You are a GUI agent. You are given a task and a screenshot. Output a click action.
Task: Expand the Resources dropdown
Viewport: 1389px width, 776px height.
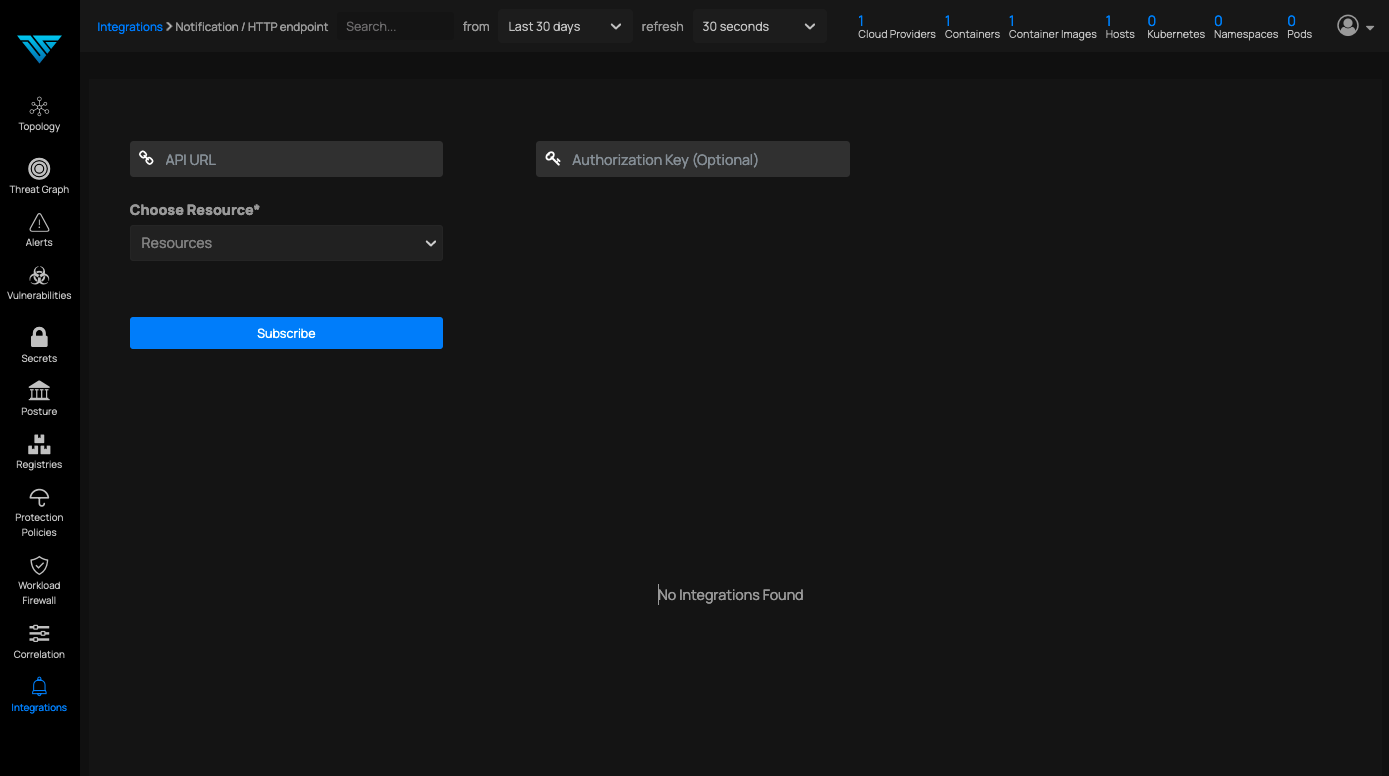pos(286,243)
